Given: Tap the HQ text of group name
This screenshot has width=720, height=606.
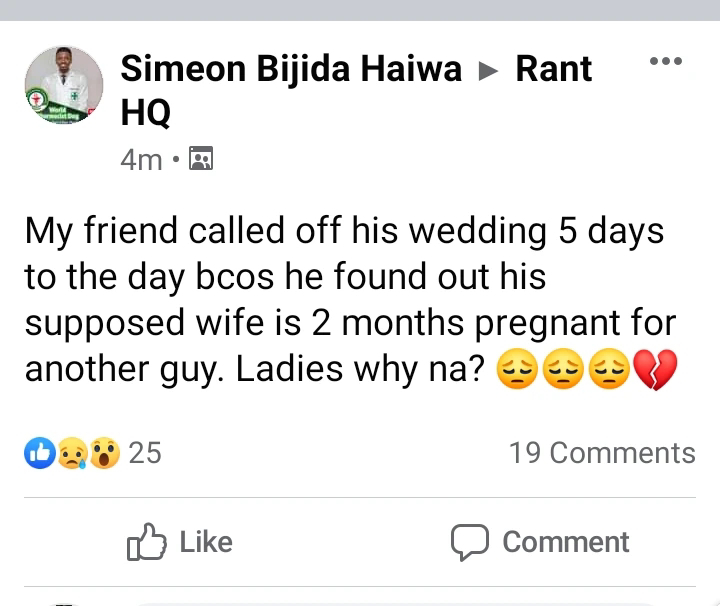Looking at the screenshot, I should click(x=146, y=113).
